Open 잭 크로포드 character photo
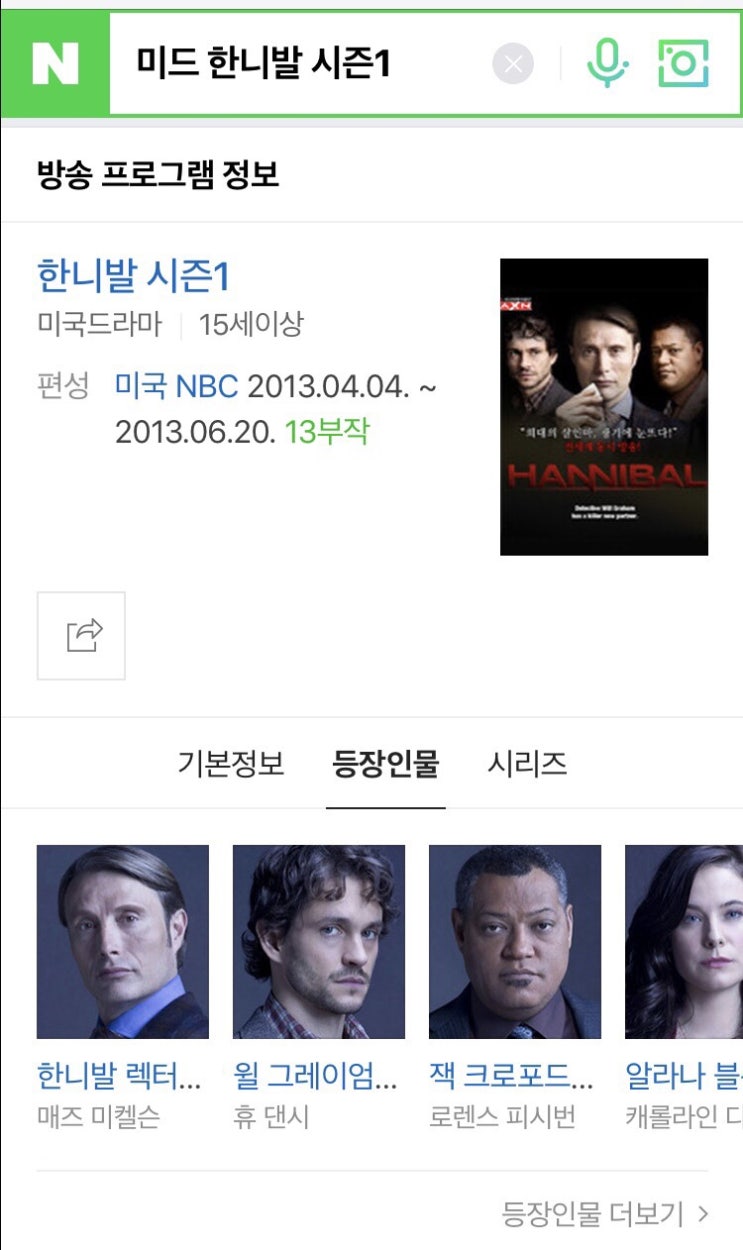The image size is (743, 1250). (x=515, y=942)
